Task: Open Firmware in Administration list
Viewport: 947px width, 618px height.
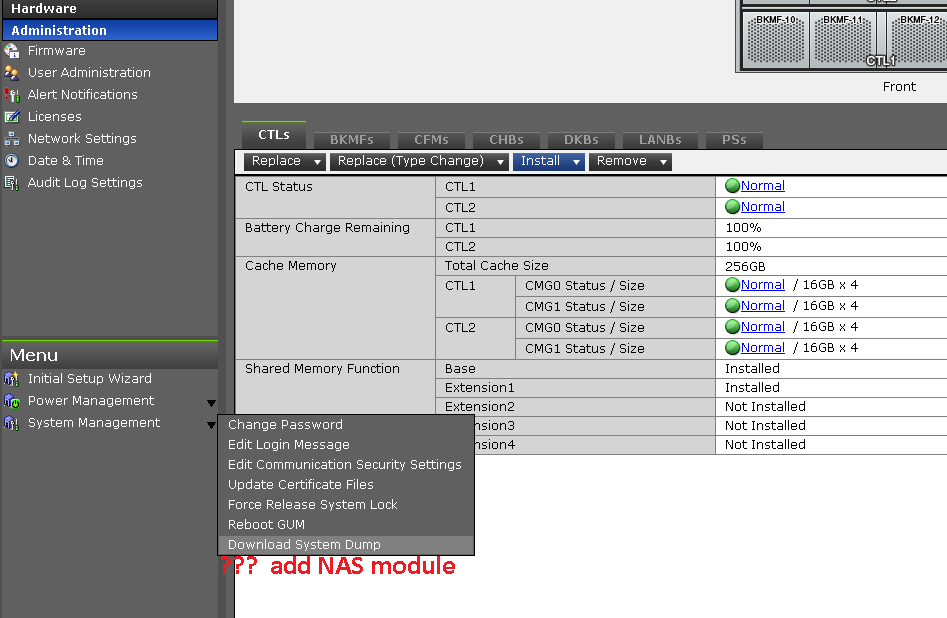Action: pyautogui.click(x=57, y=51)
